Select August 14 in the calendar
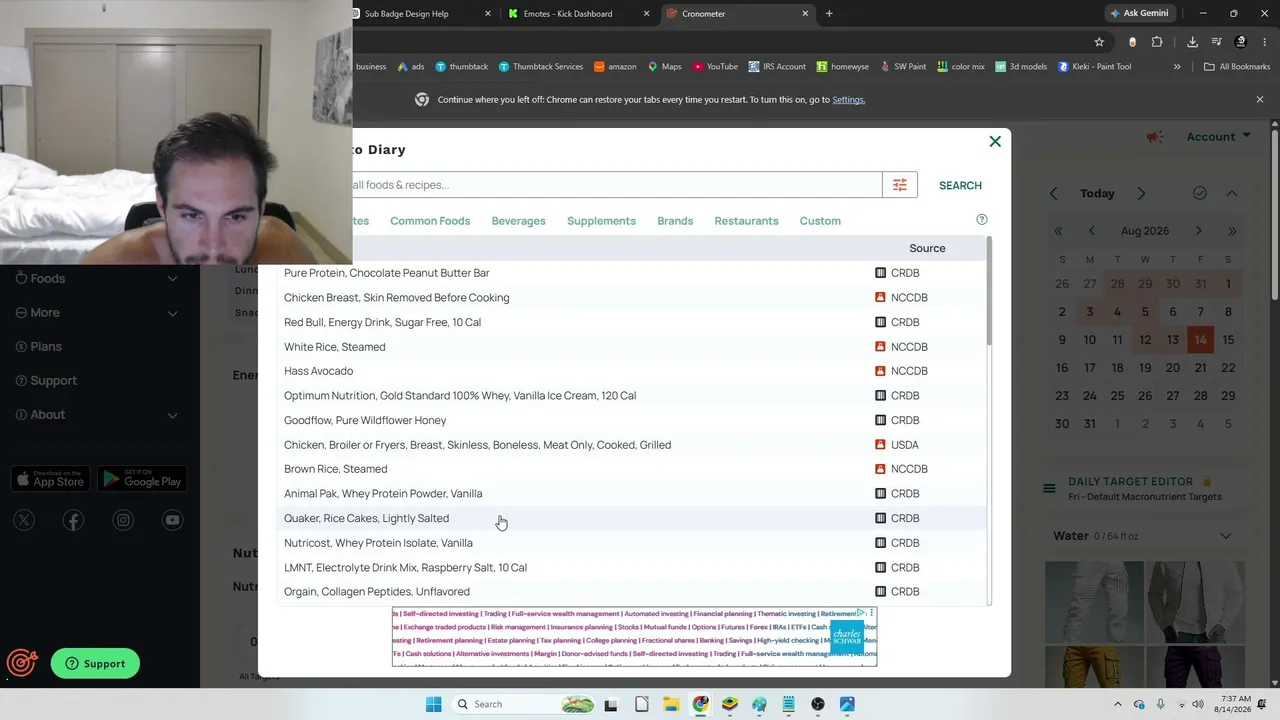 1200,340
